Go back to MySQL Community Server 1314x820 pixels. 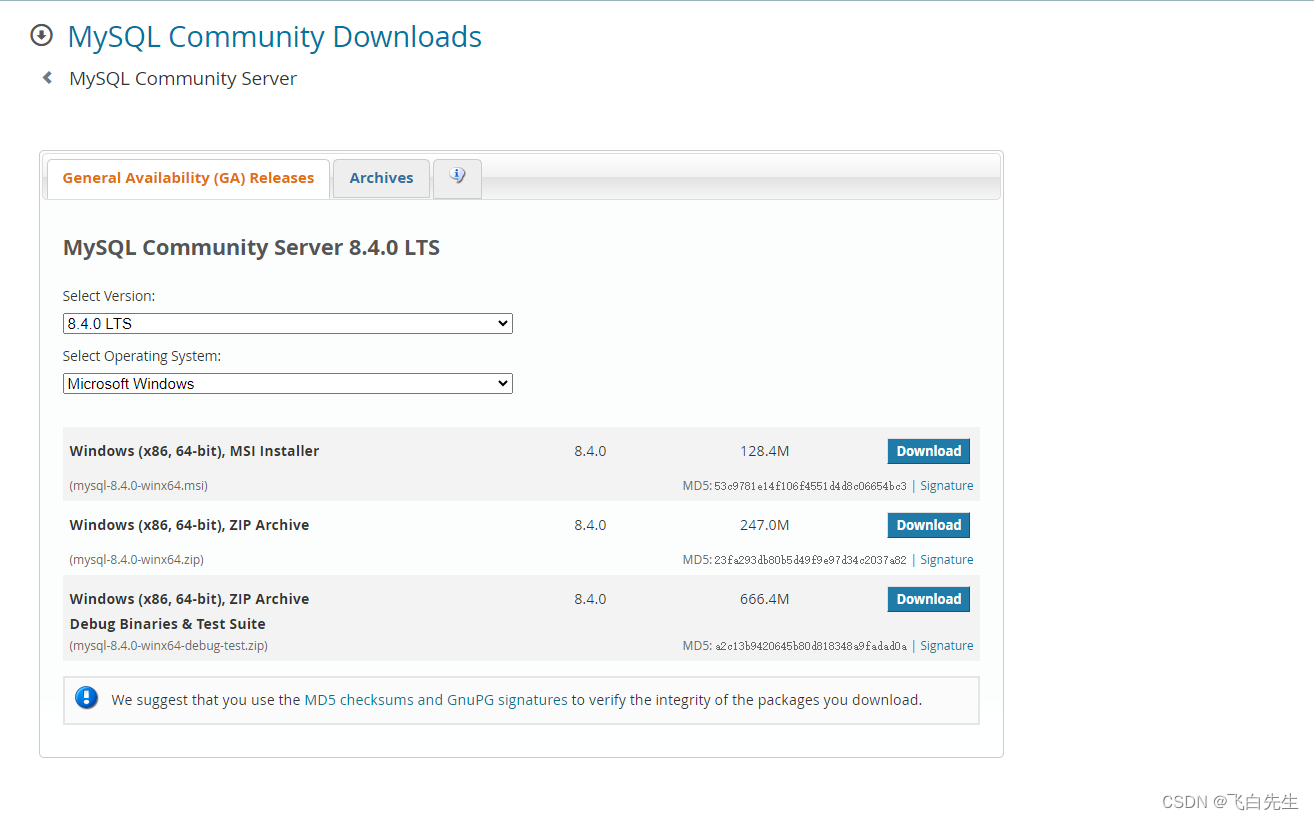(183, 79)
